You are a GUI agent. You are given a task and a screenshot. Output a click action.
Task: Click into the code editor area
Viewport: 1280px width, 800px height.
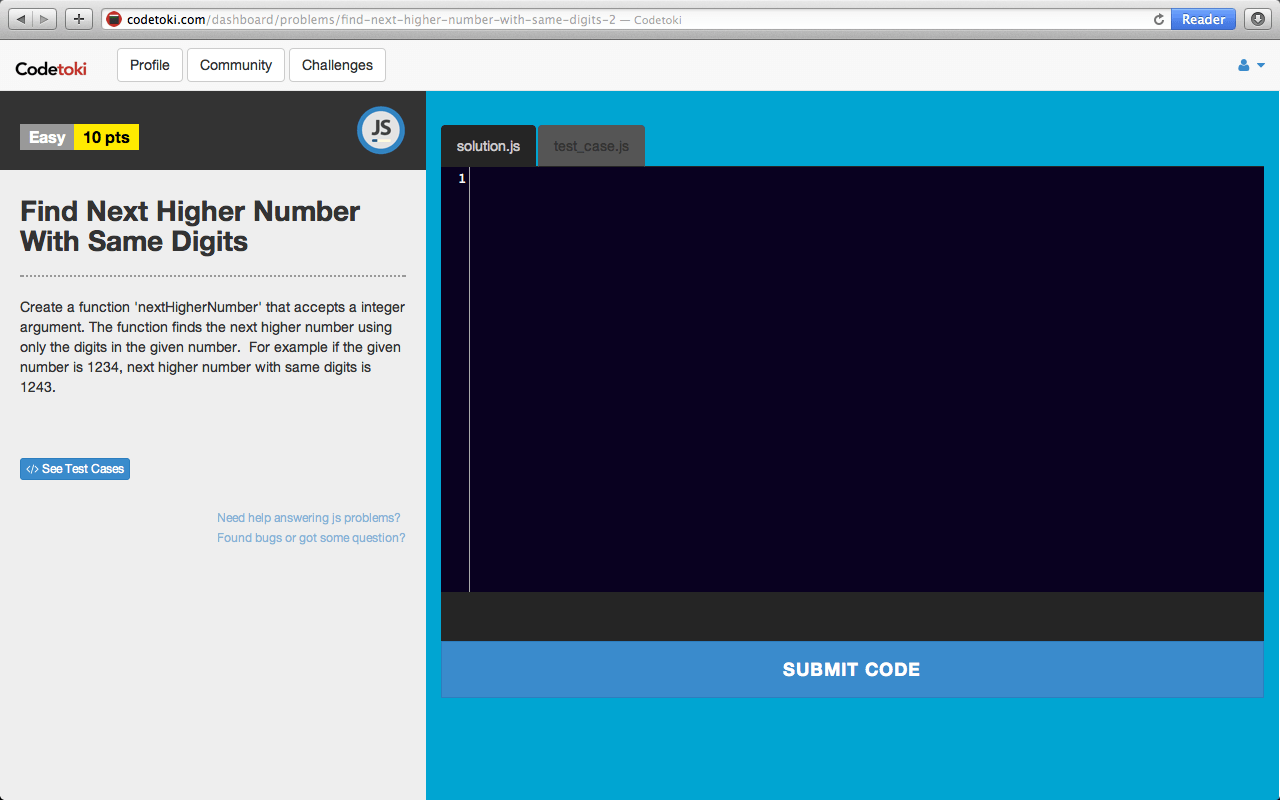(x=866, y=379)
